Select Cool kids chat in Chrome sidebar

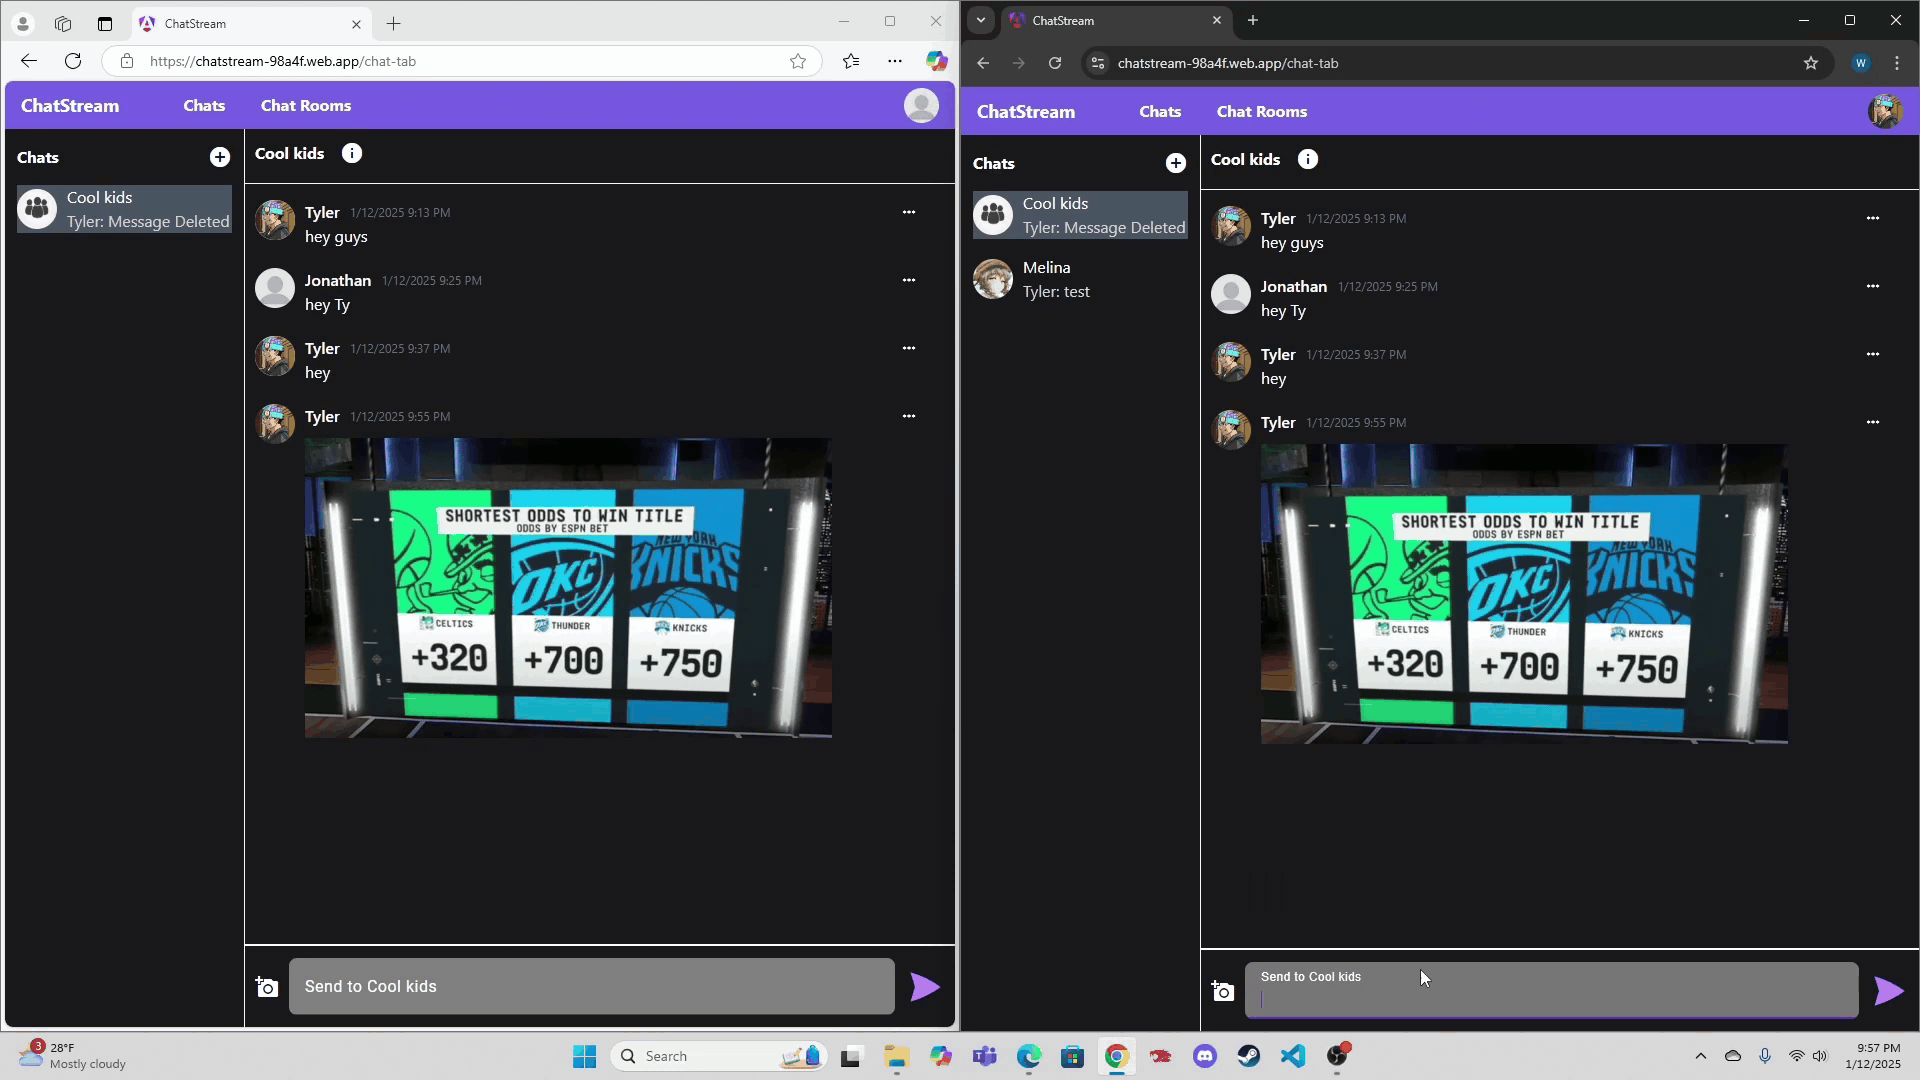(1080, 215)
